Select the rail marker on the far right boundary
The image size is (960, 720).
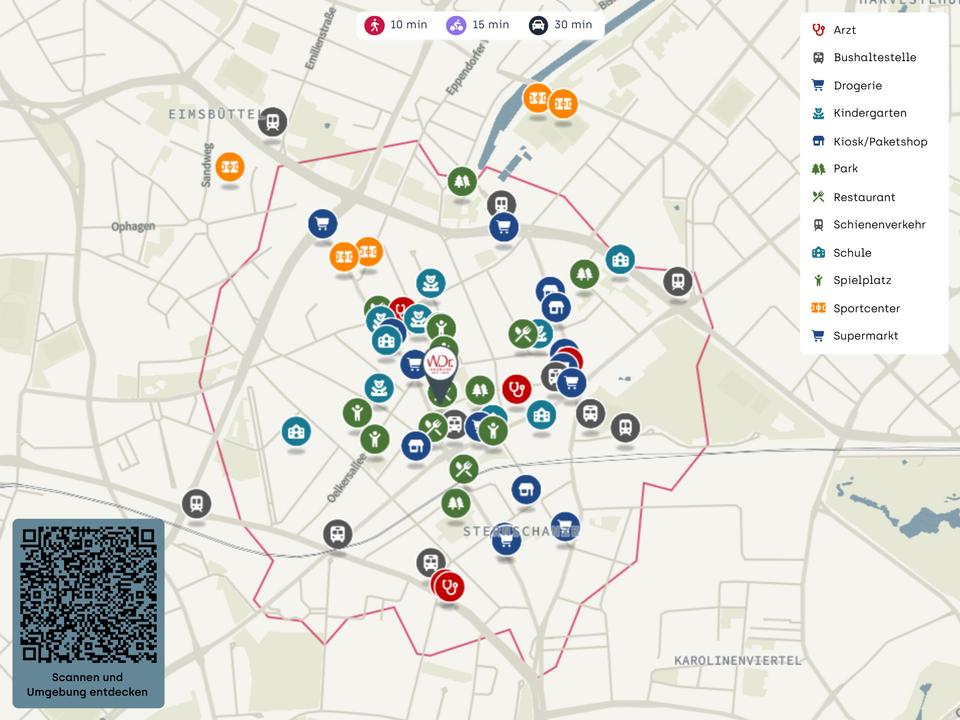(678, 281)
